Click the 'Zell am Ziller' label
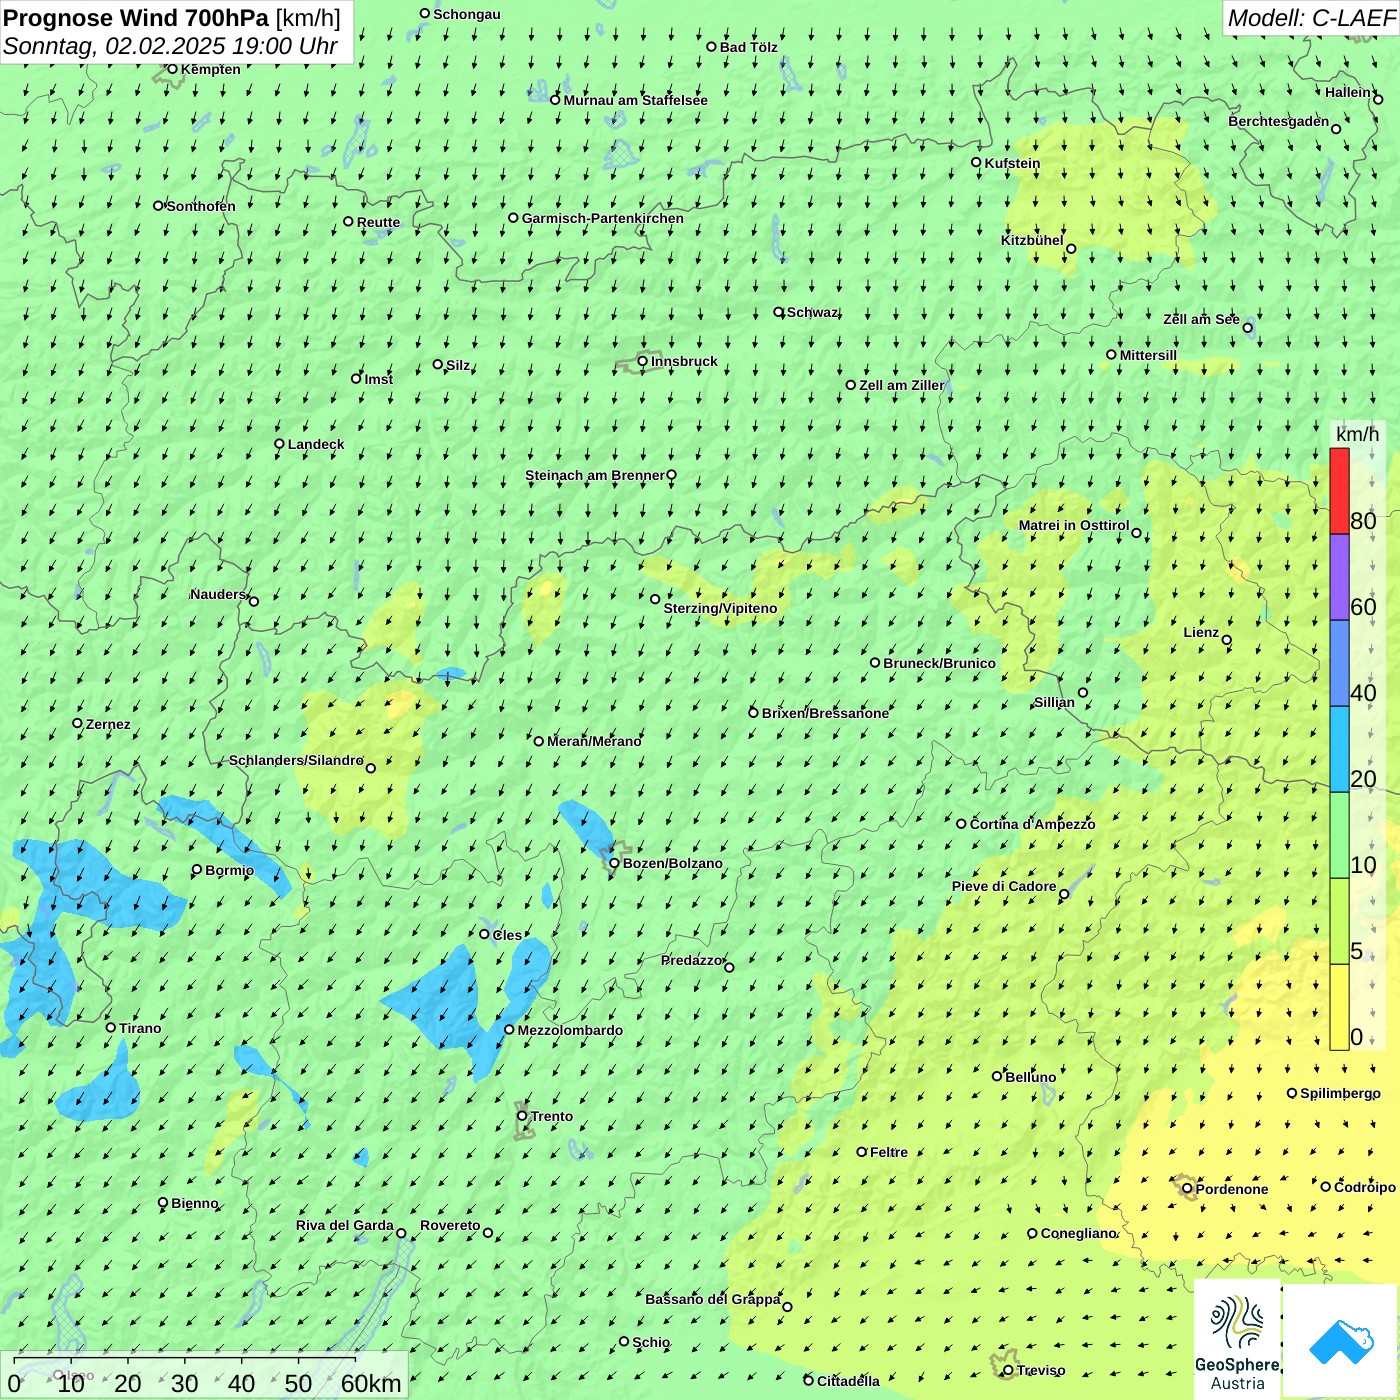Image resolution: width=1400 pixels, height=1400 pixels. (x=901, y=385)
